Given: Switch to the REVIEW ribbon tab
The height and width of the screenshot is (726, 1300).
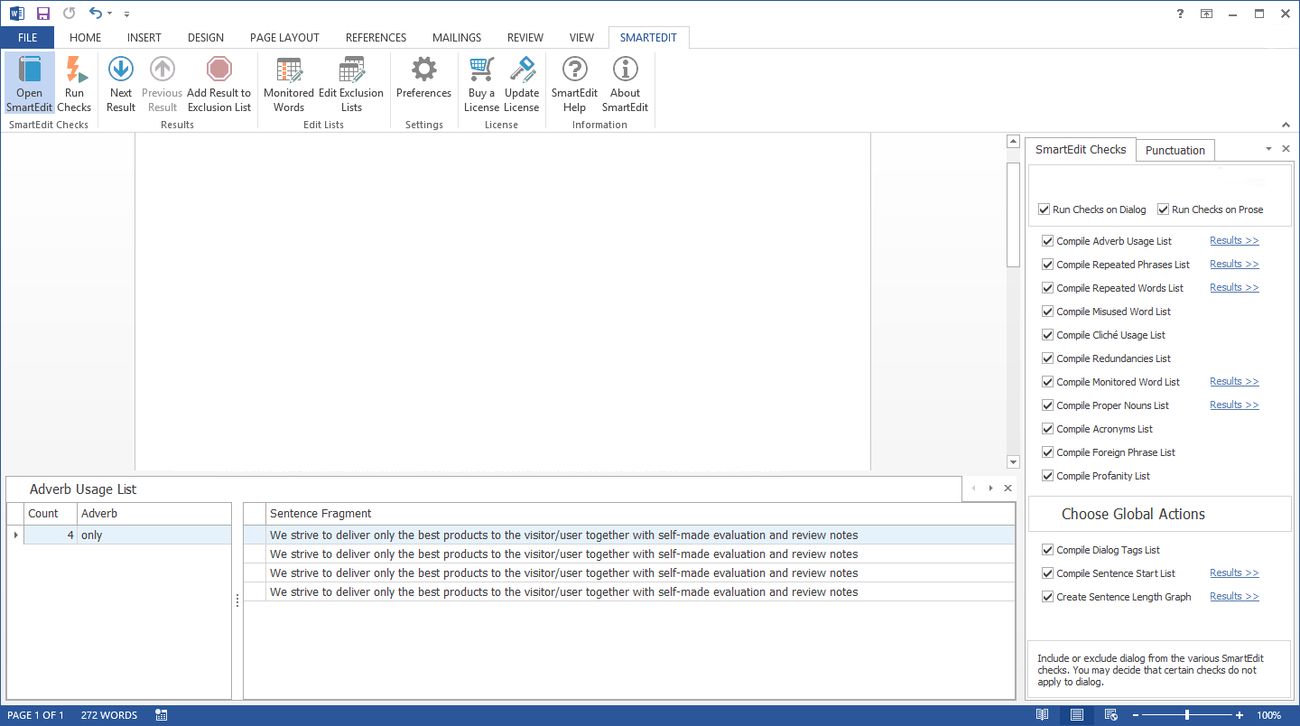Looking at the screenshot, I should point(525,38).
